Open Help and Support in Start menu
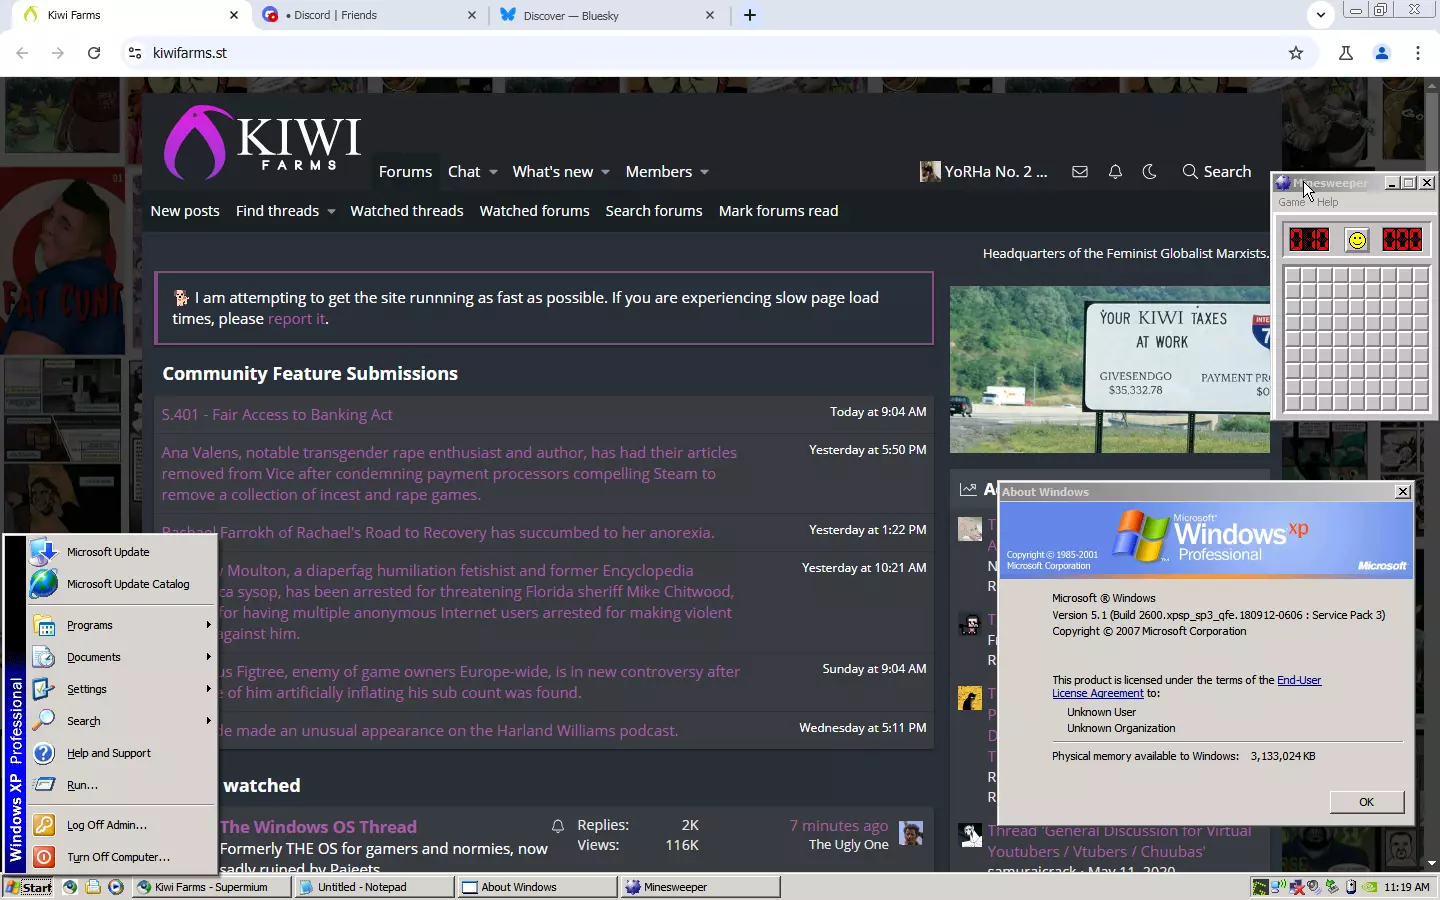The image size is (1440, 900). pos(123,753)
